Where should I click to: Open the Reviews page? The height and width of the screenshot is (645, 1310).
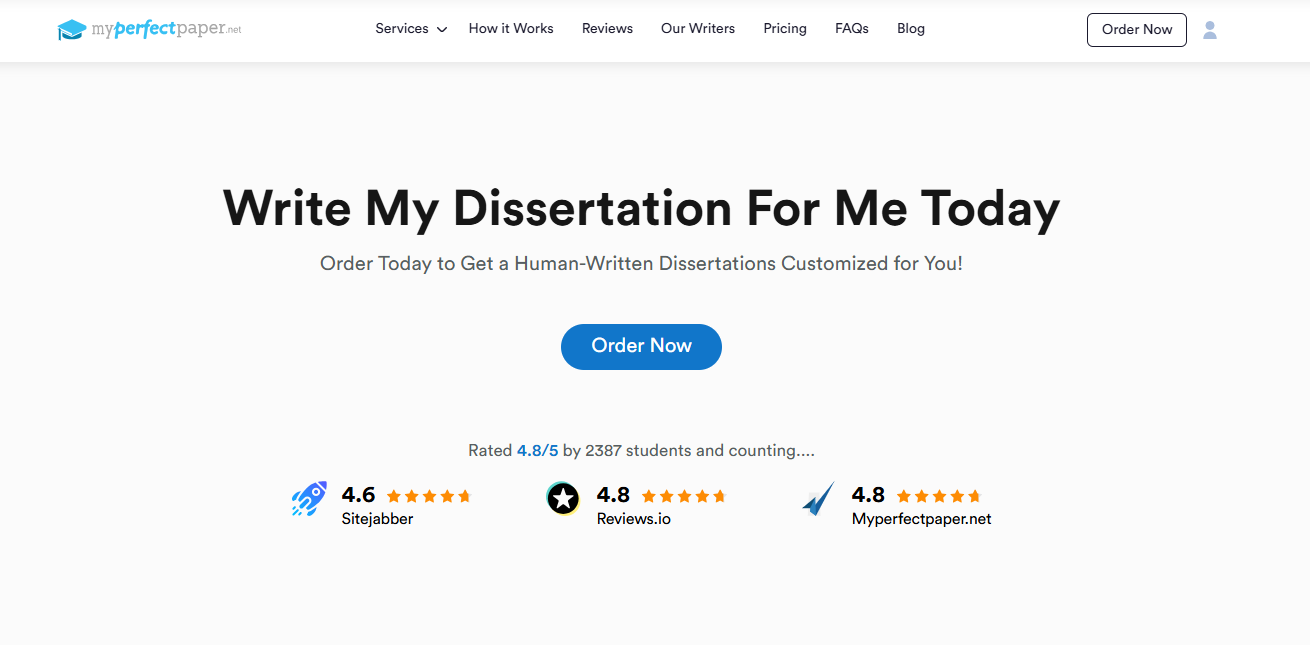click(607, 29)
